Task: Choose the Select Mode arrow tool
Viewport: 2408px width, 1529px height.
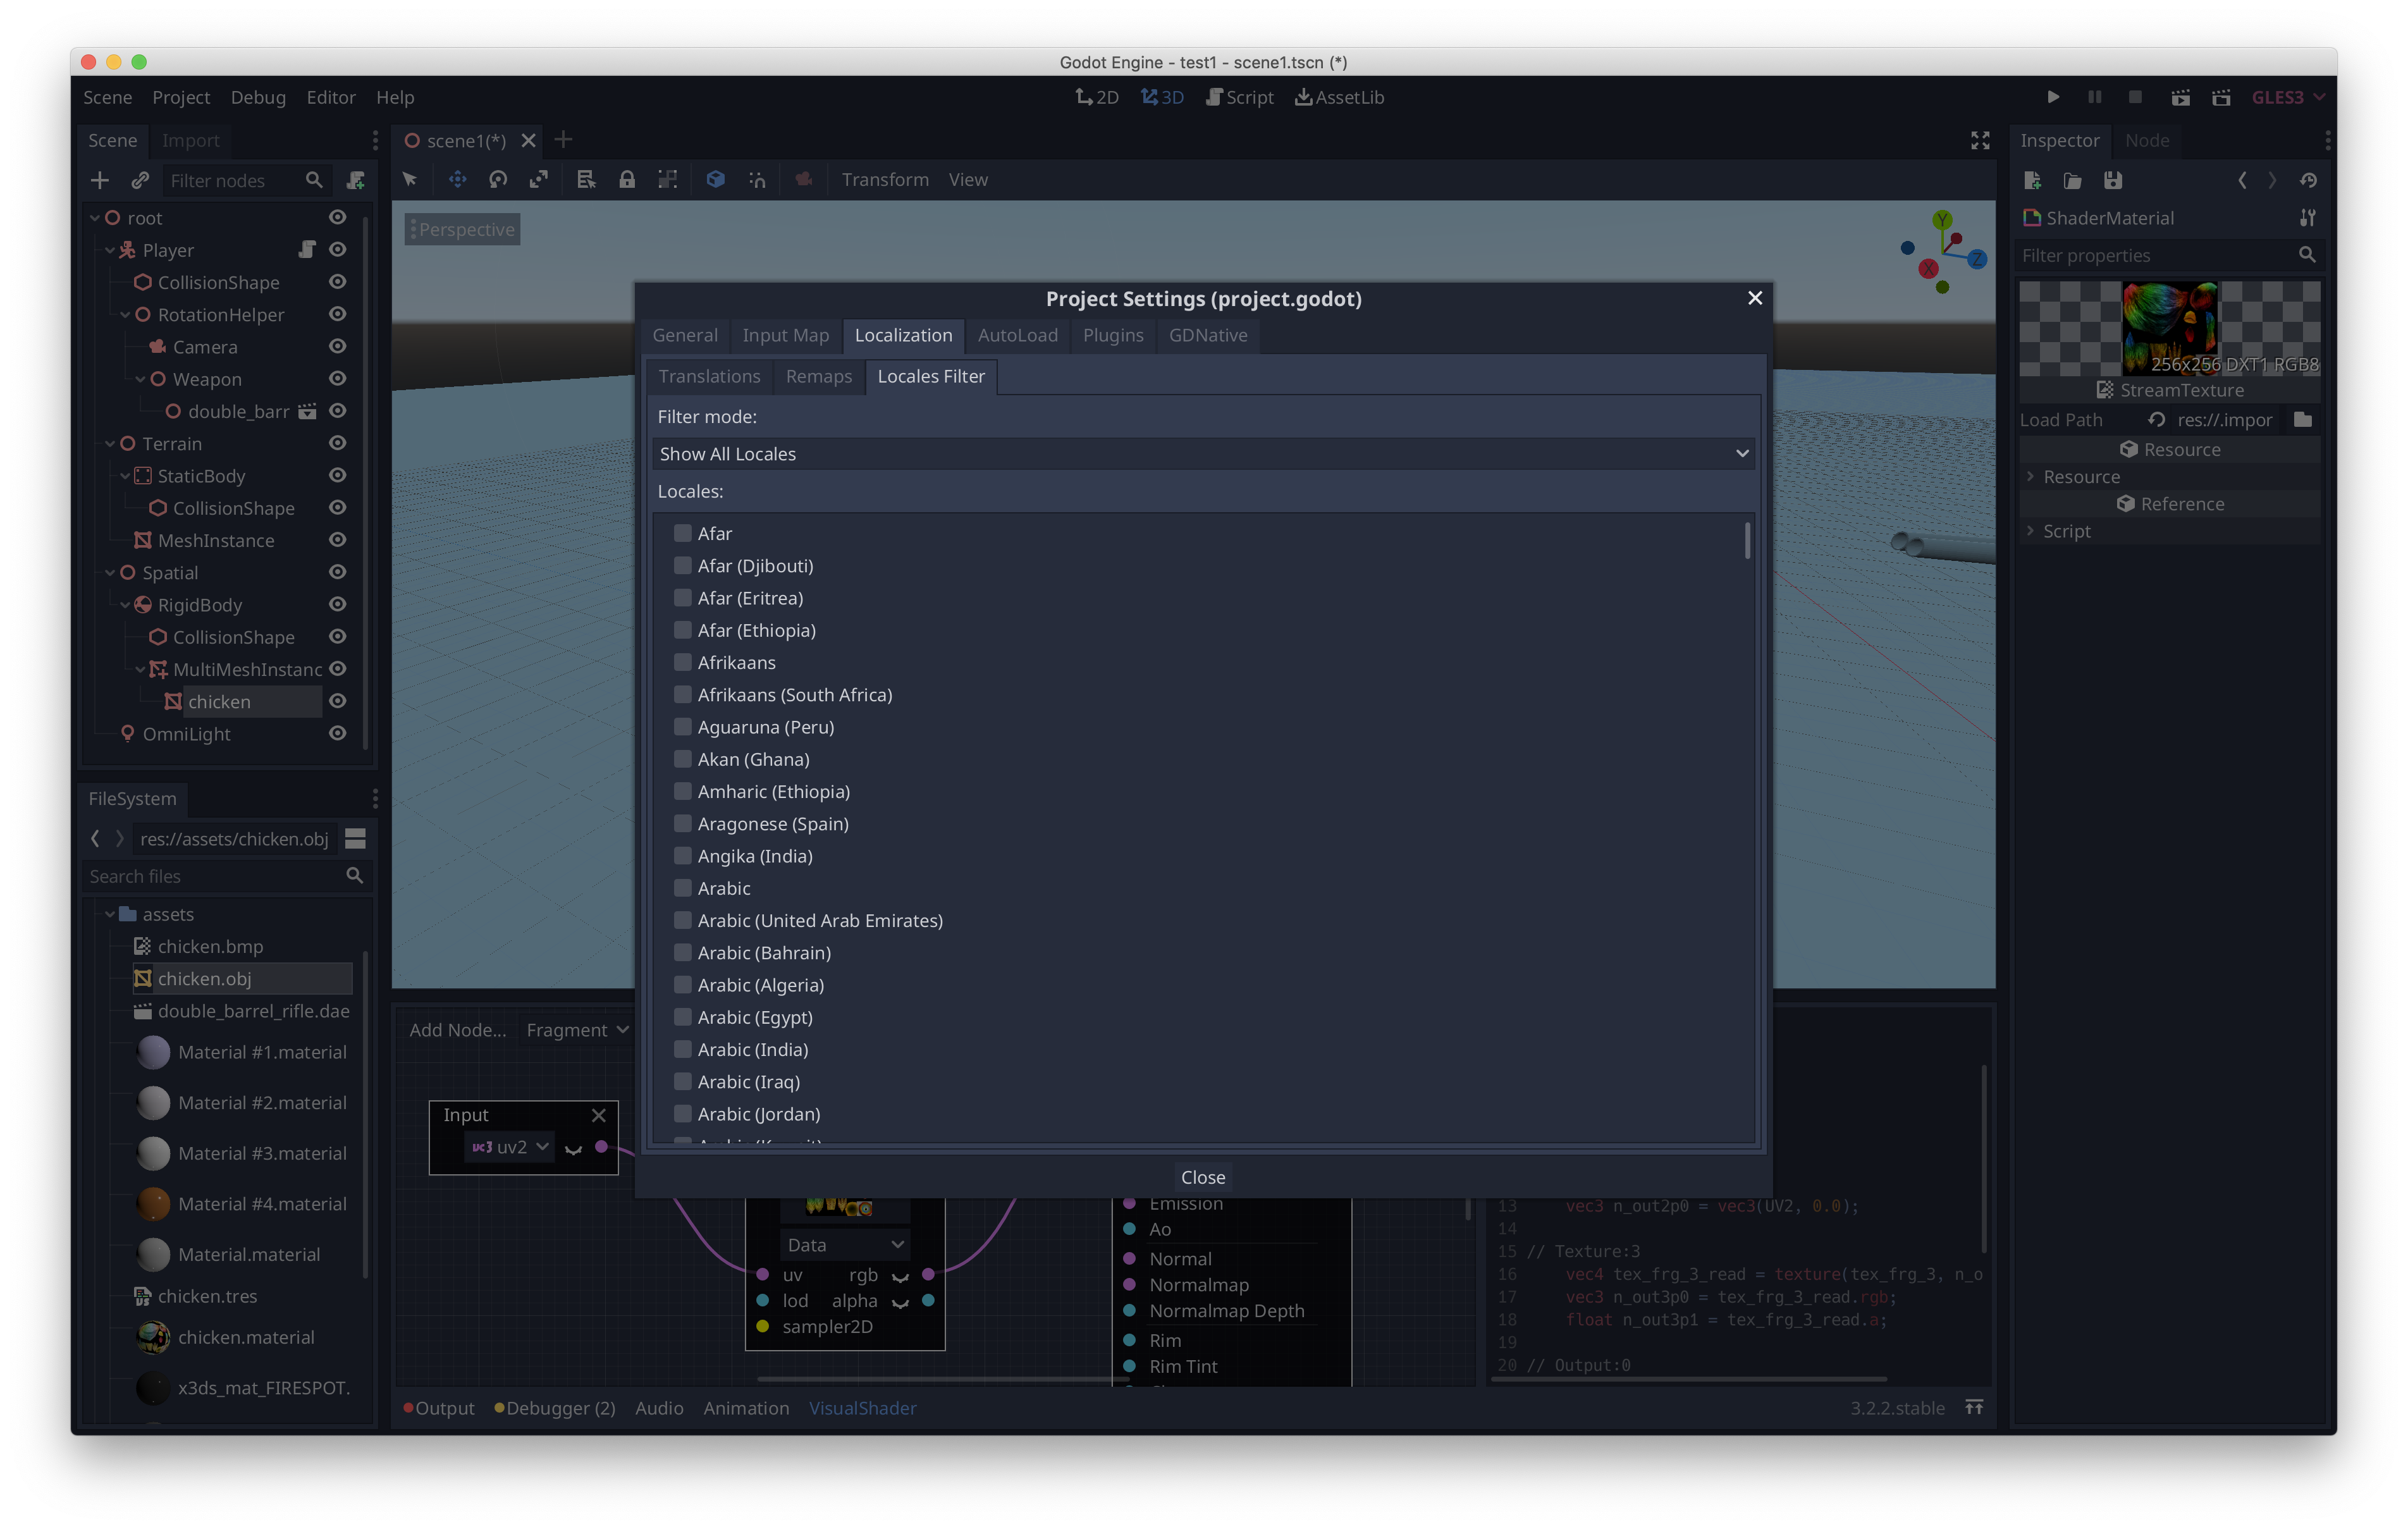Action: [x=410, y=179]
